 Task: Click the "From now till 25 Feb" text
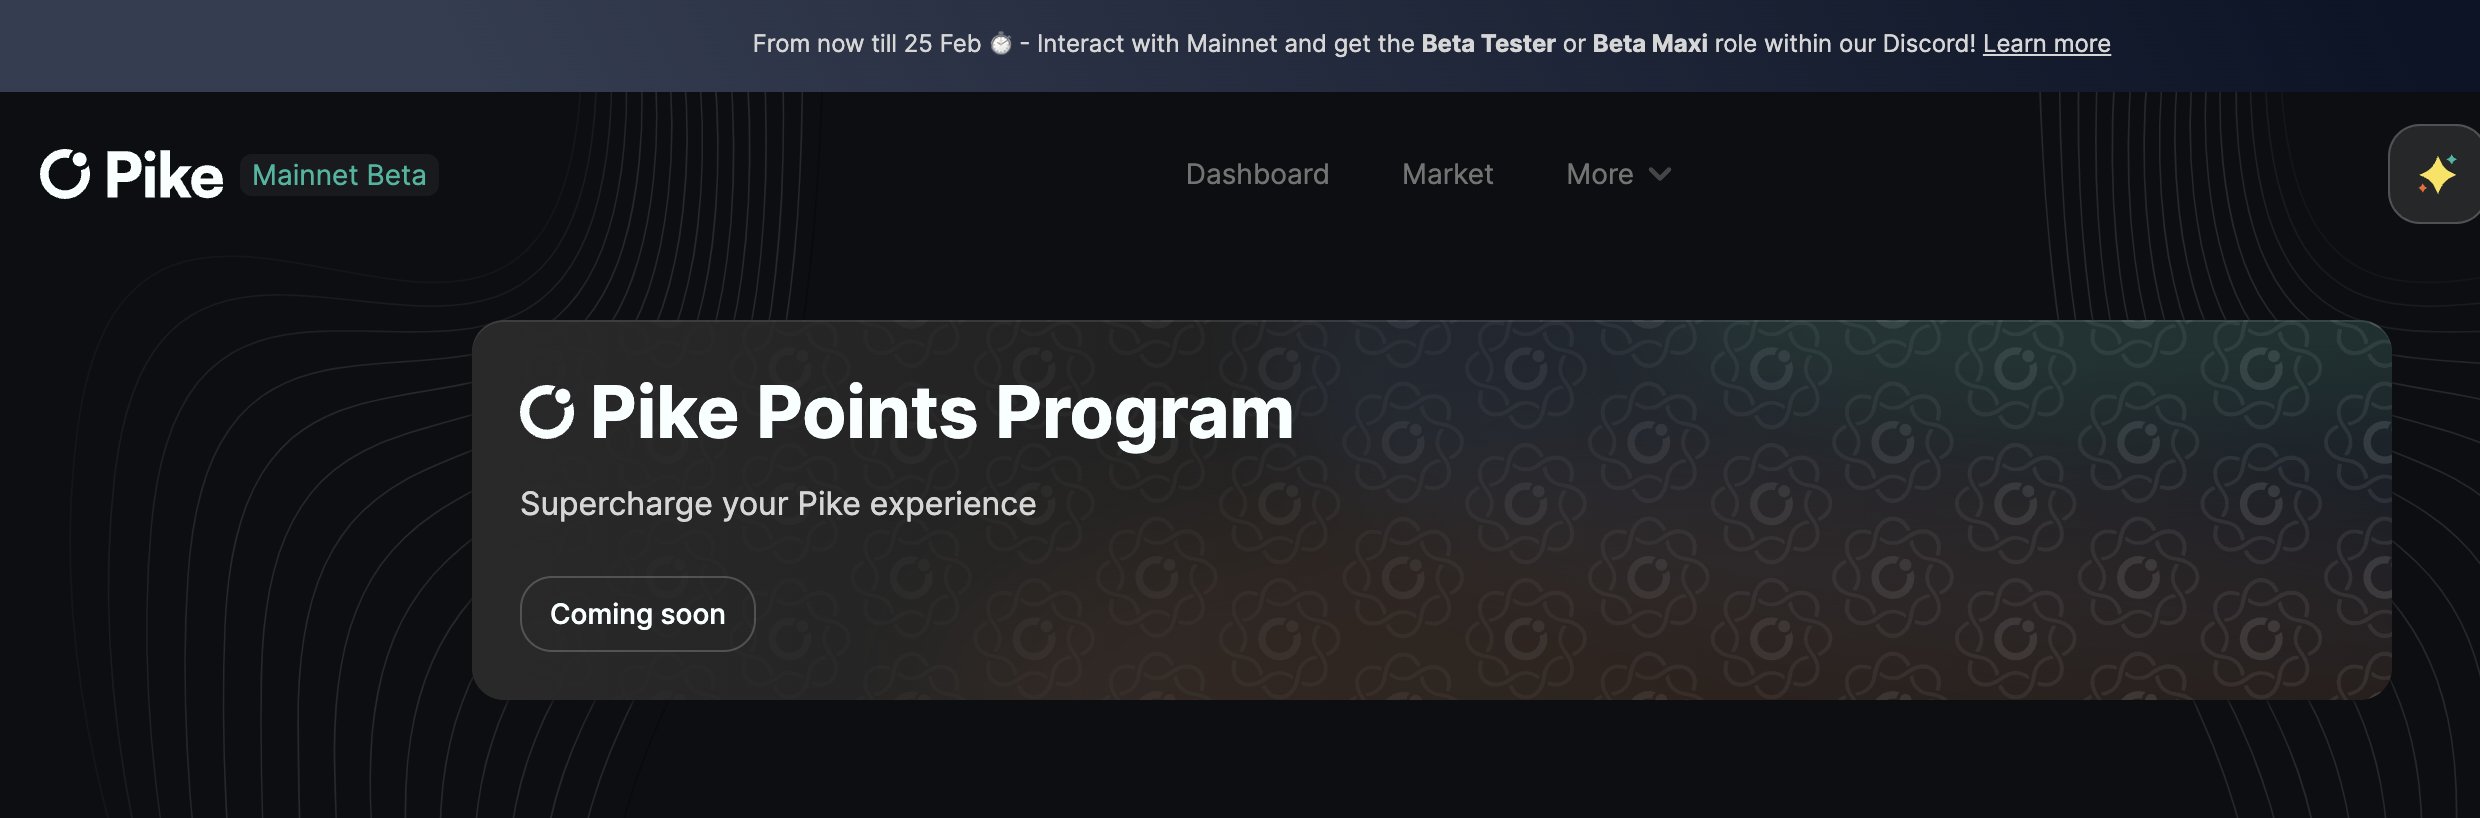[x=866, y=44]
